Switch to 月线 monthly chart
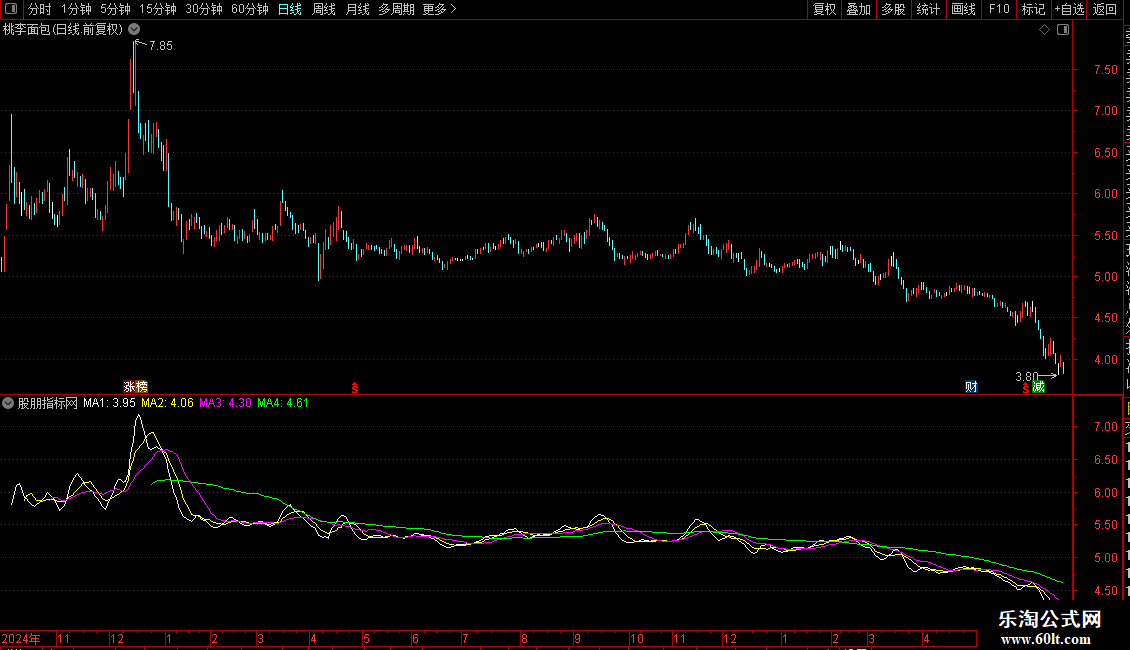The image size is (1130, 650). point(357,9)
